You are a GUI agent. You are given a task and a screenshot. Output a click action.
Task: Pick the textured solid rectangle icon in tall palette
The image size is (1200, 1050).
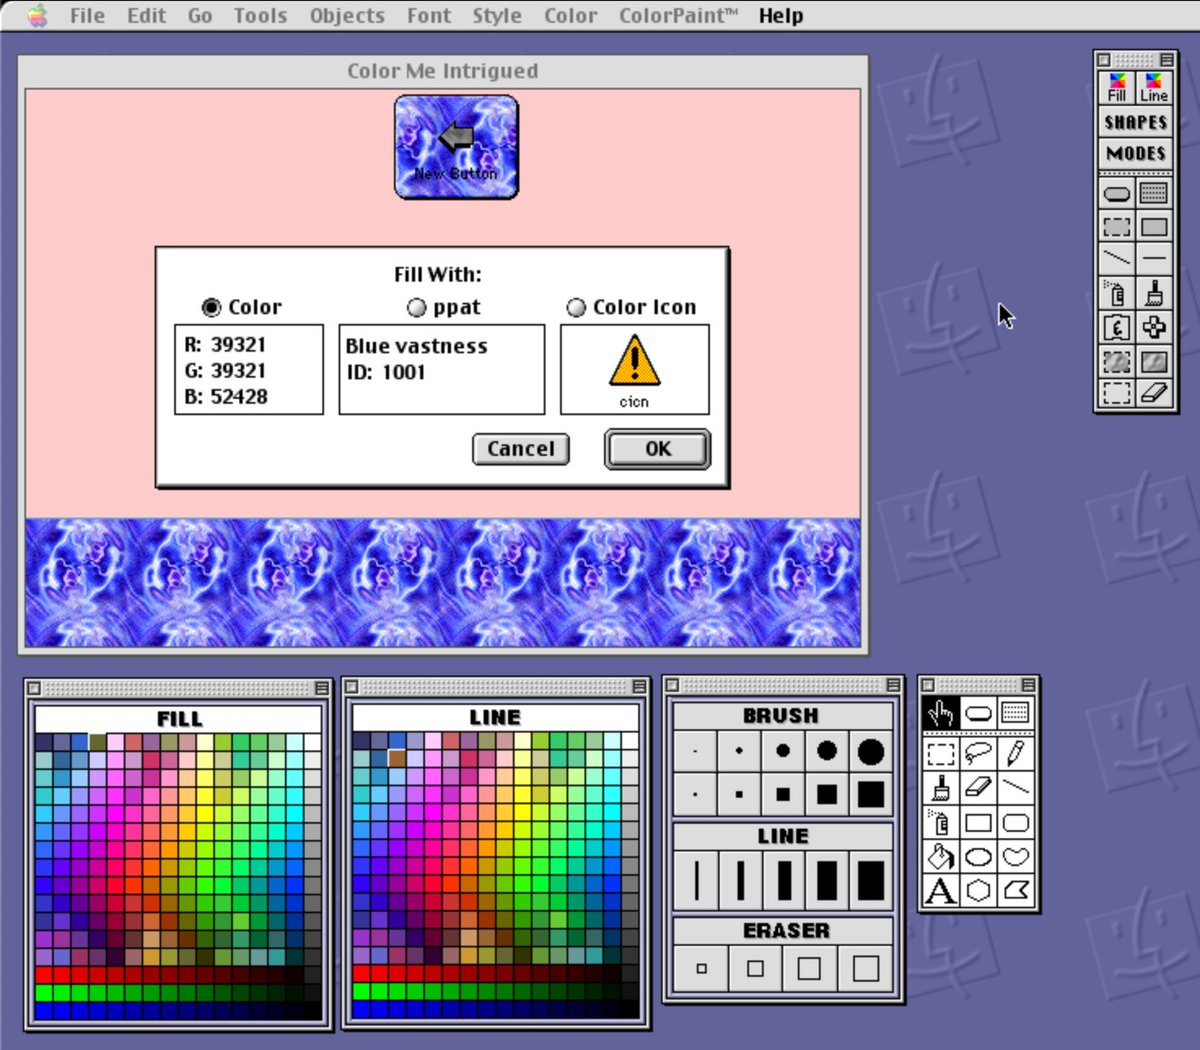pos(1154,360)
